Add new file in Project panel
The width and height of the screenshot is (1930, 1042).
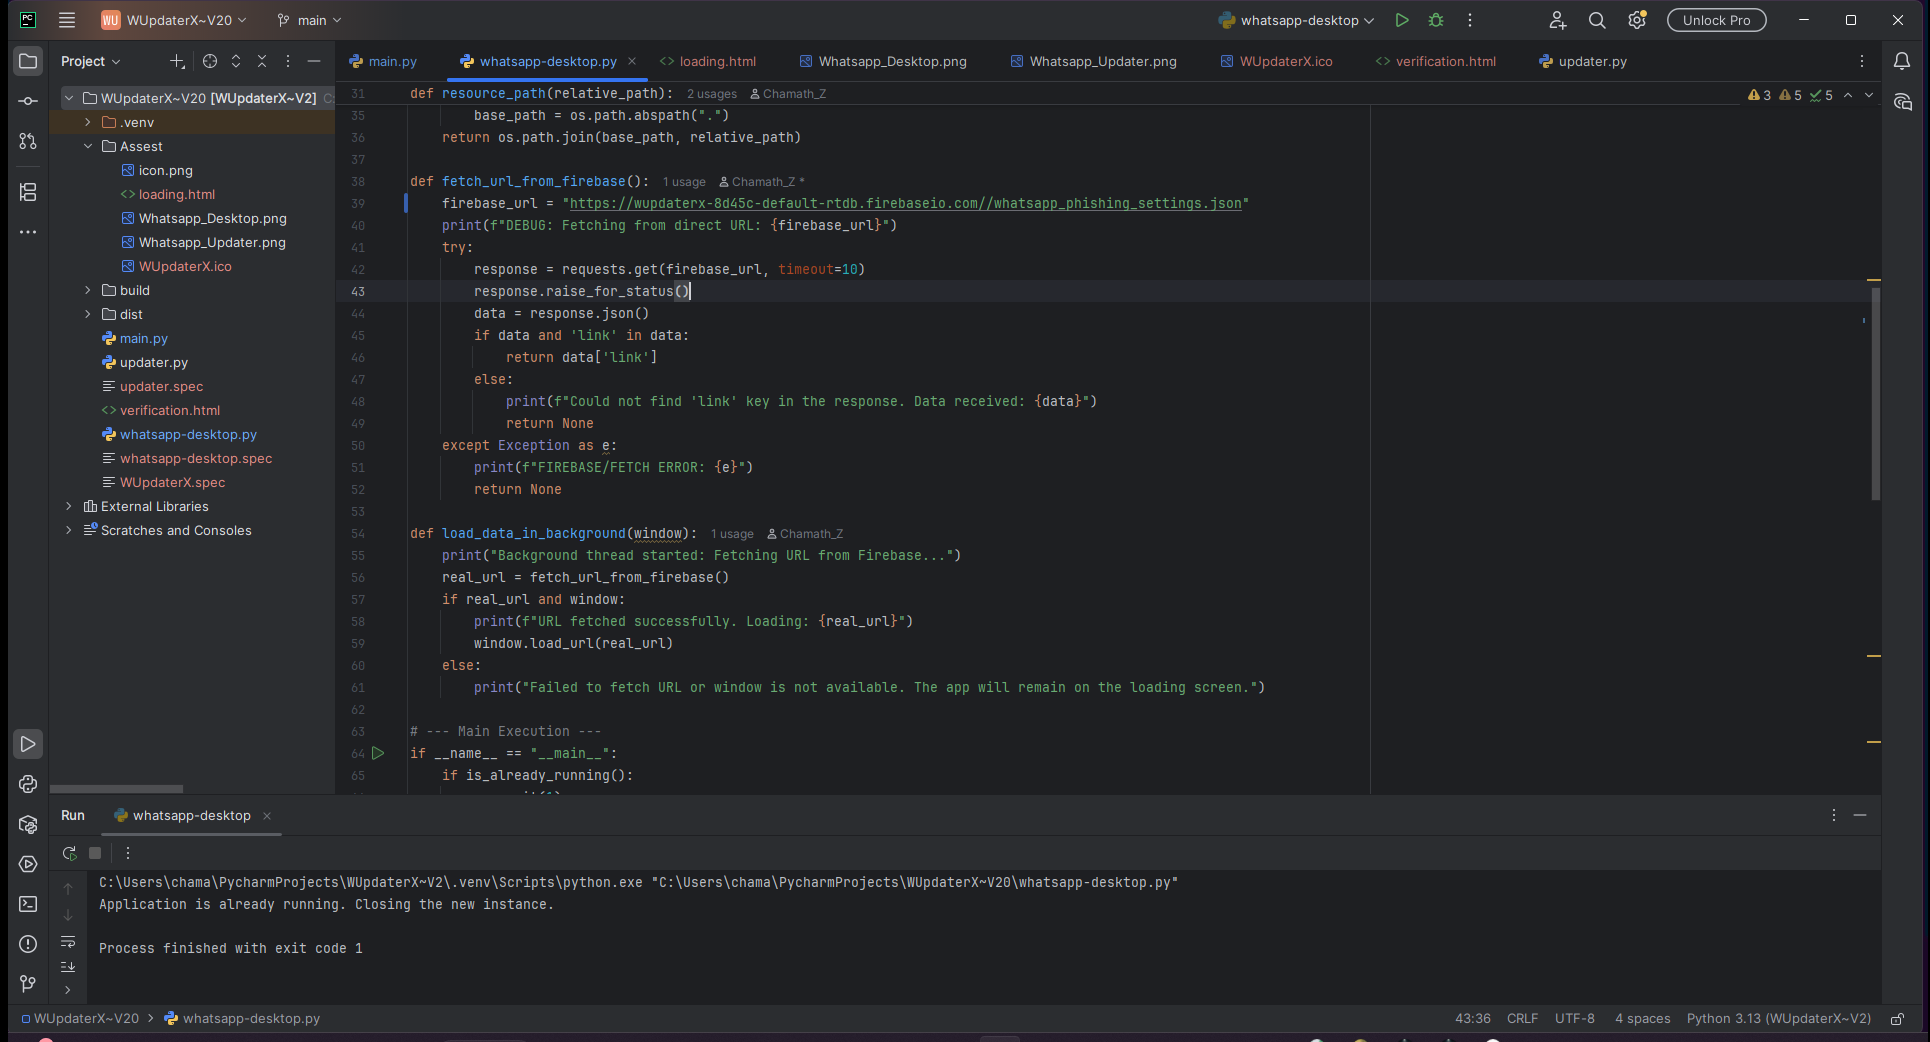177,61
